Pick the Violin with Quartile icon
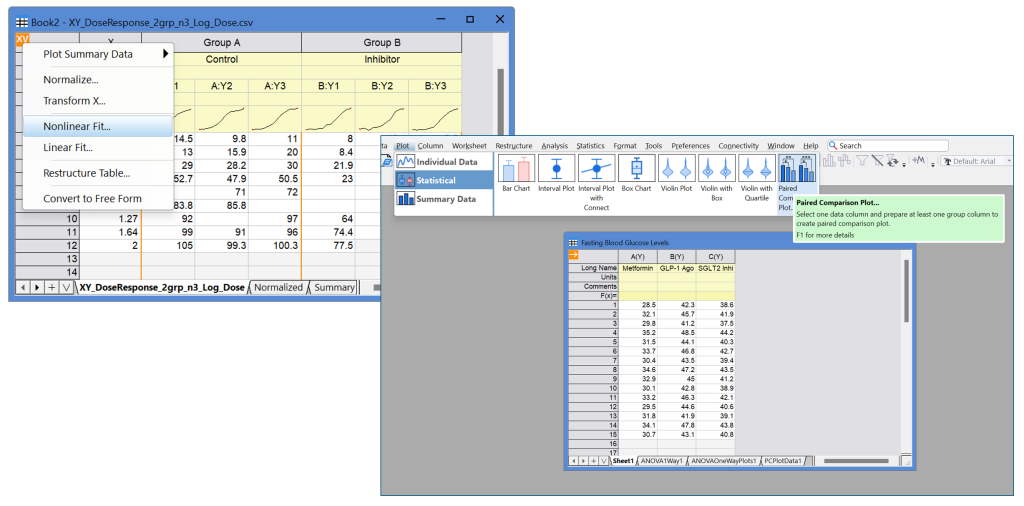1024x506 pixels. pos(756,168)
